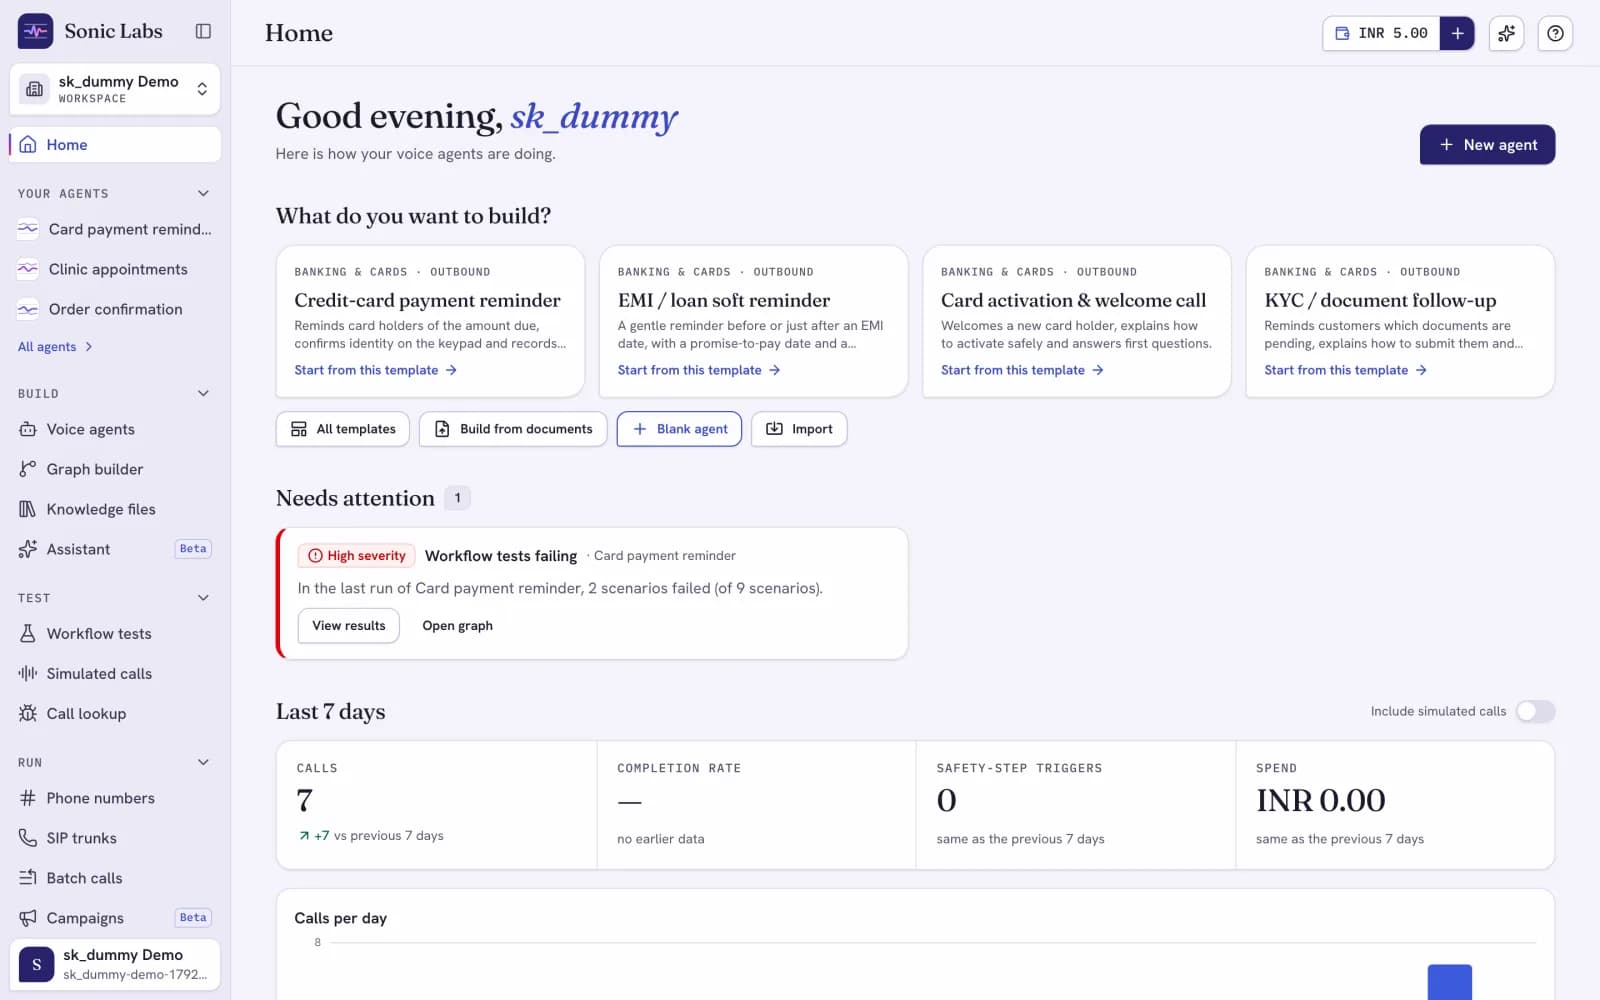This screenshot has height=1000, width=1600.
Task: Add credits with the plus icon
Action: 1457,33
